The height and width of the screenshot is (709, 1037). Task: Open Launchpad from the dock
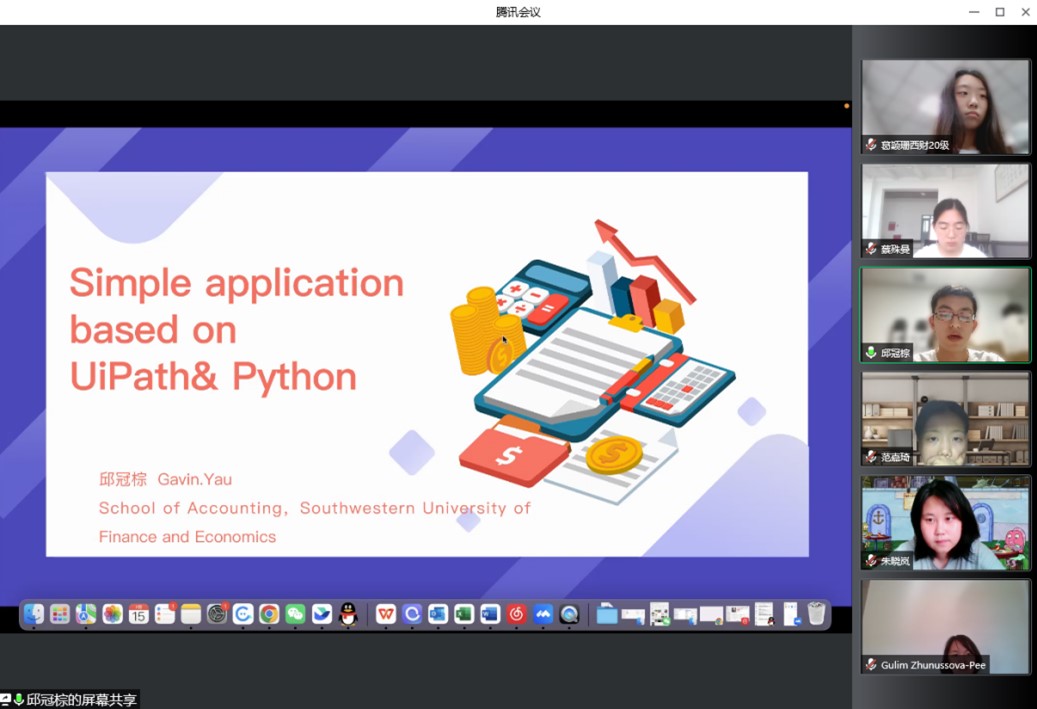tap(60, 614)
